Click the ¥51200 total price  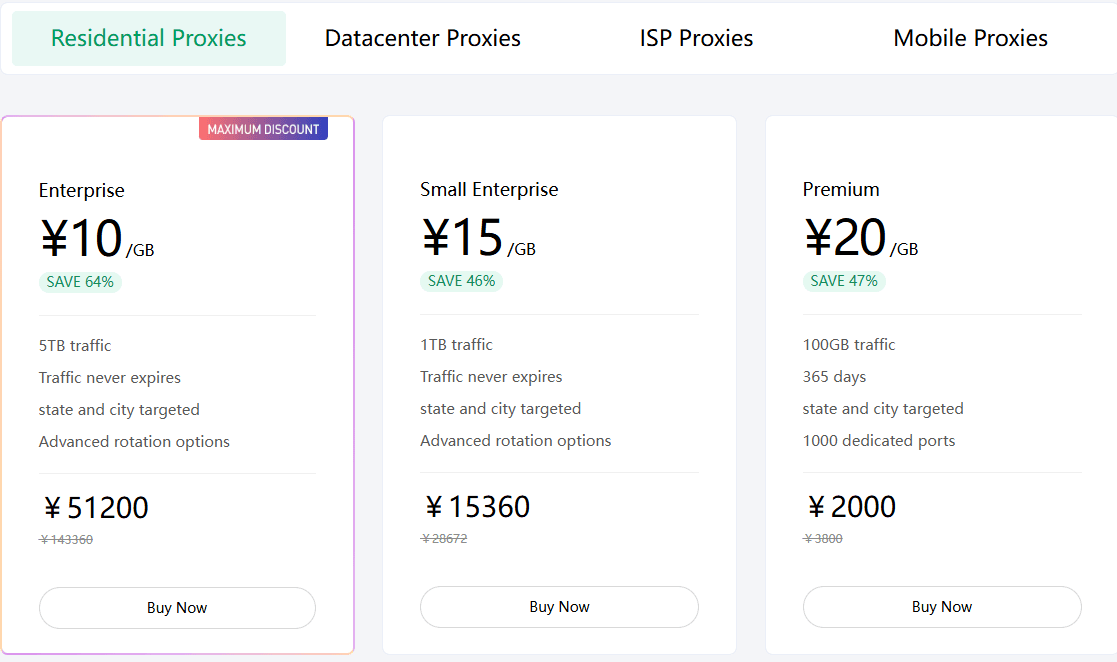click(95, 508)
